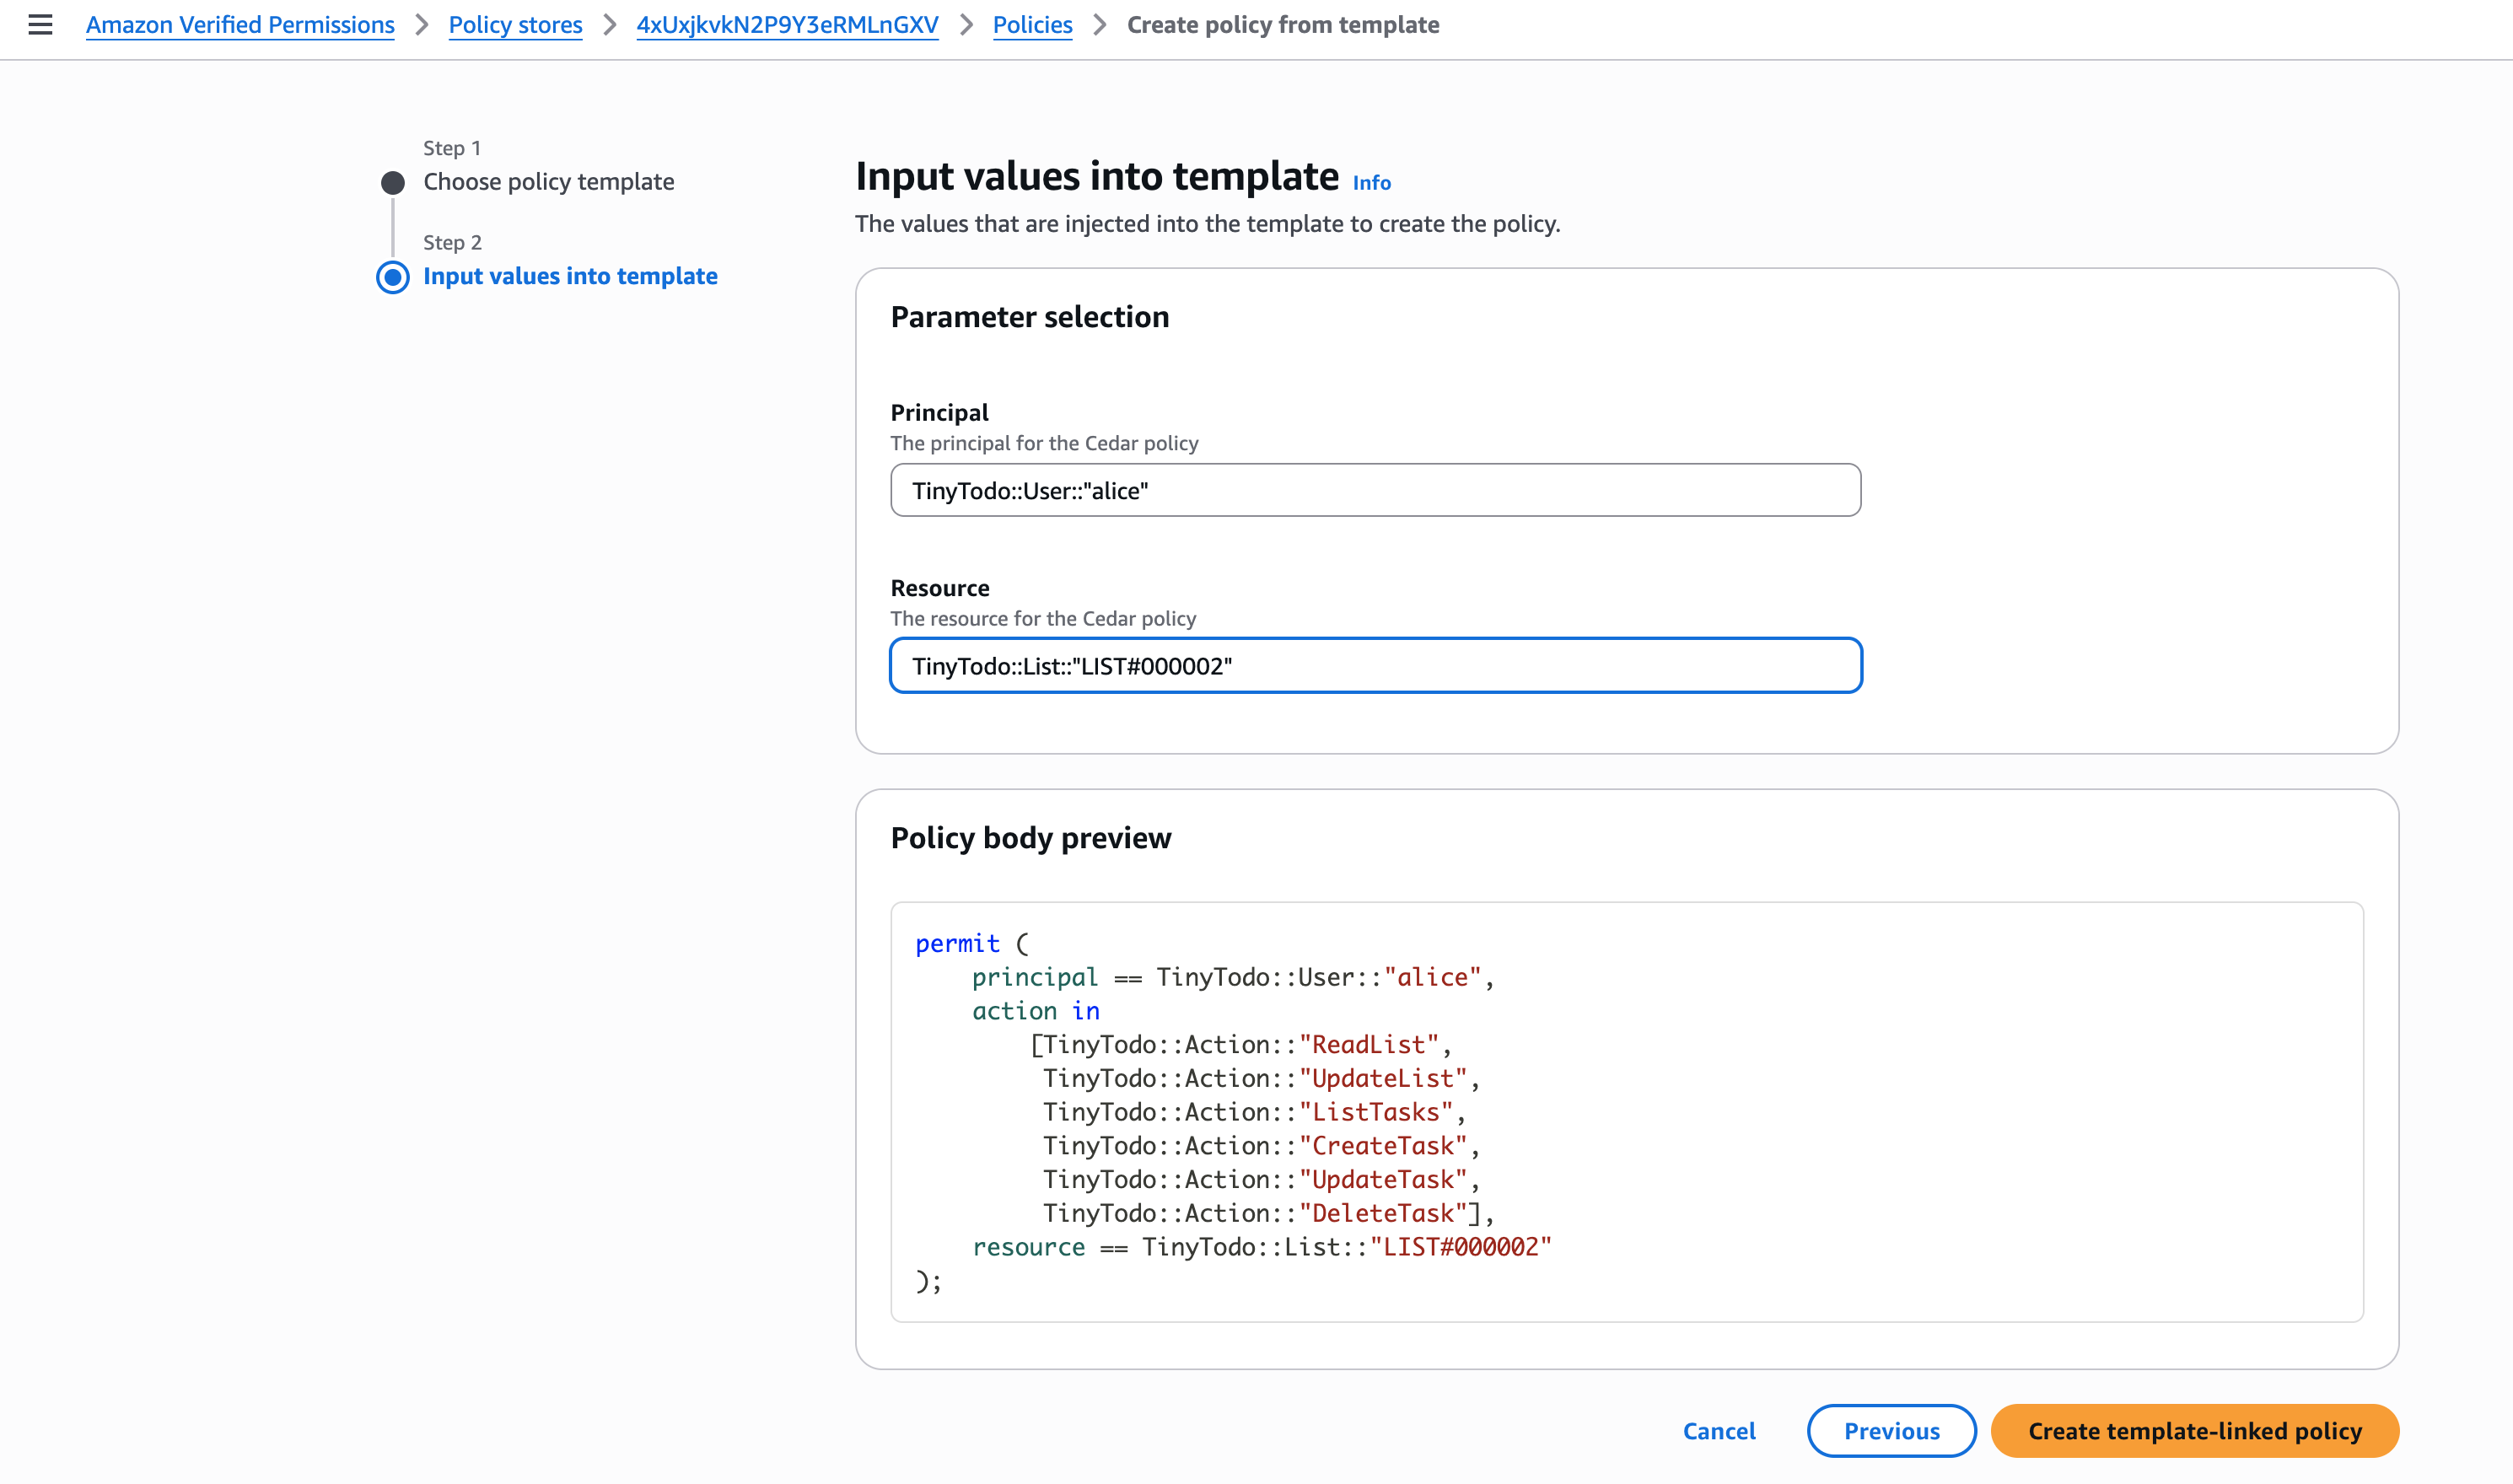Focus the Resource input field

point(1375,666)
